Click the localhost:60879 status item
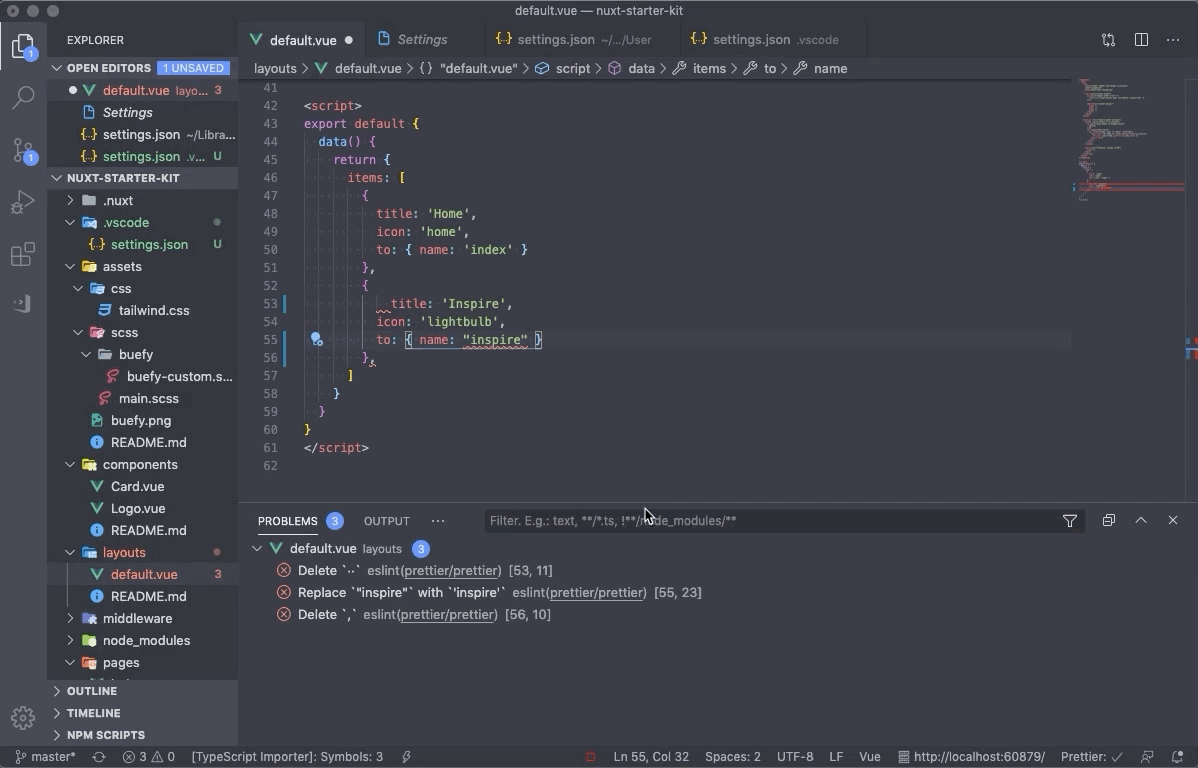Screen dimensions: 1198x768 pyautogui.click(x=971, y=757)
